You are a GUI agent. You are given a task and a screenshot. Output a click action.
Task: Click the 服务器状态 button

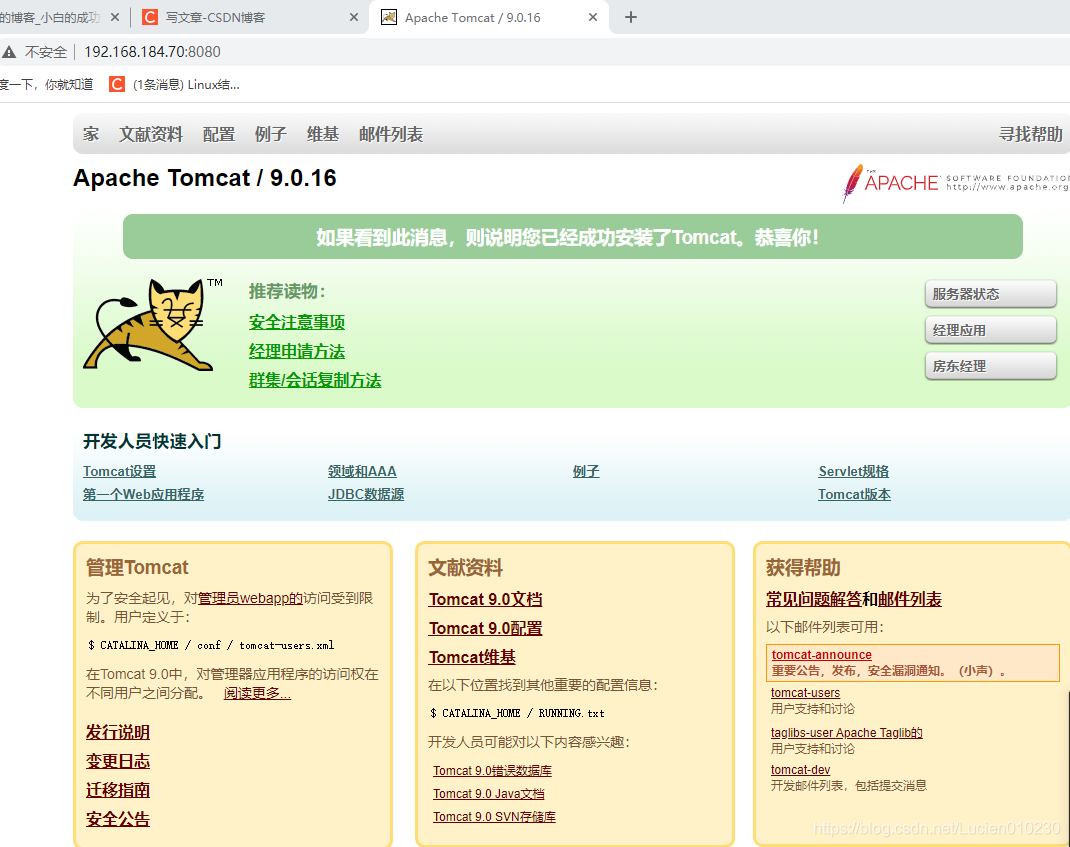tap(991, 294)
